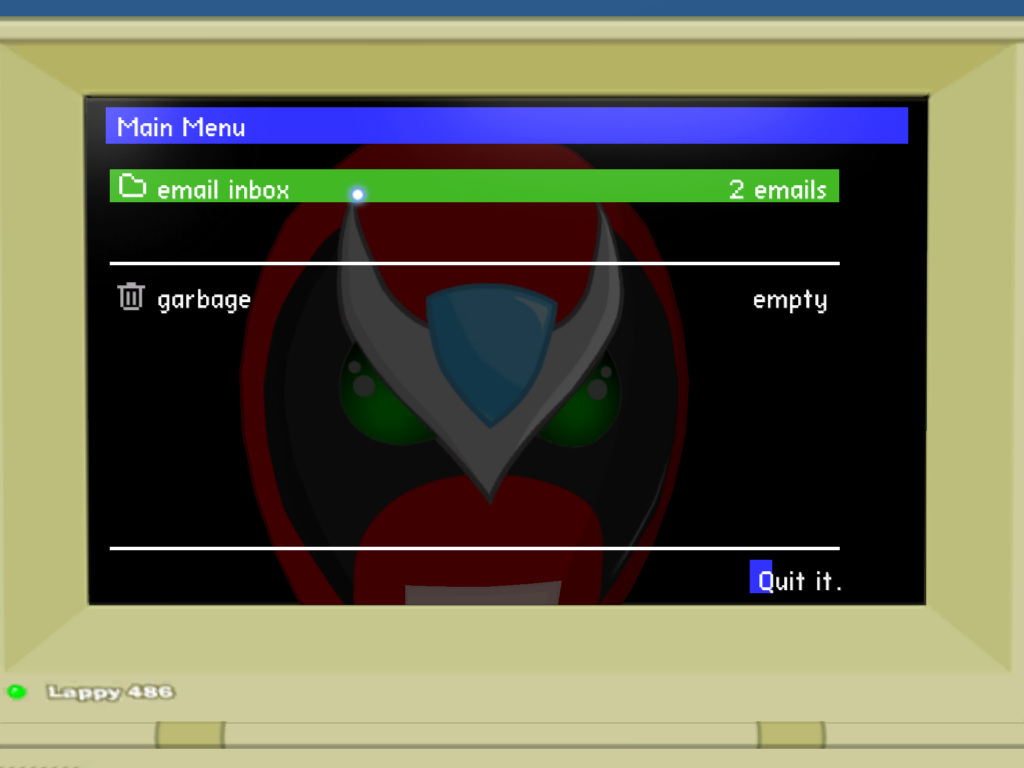
Task: Click the right laptop hinge
Action: pyautogui.click(x=790, y=735)
